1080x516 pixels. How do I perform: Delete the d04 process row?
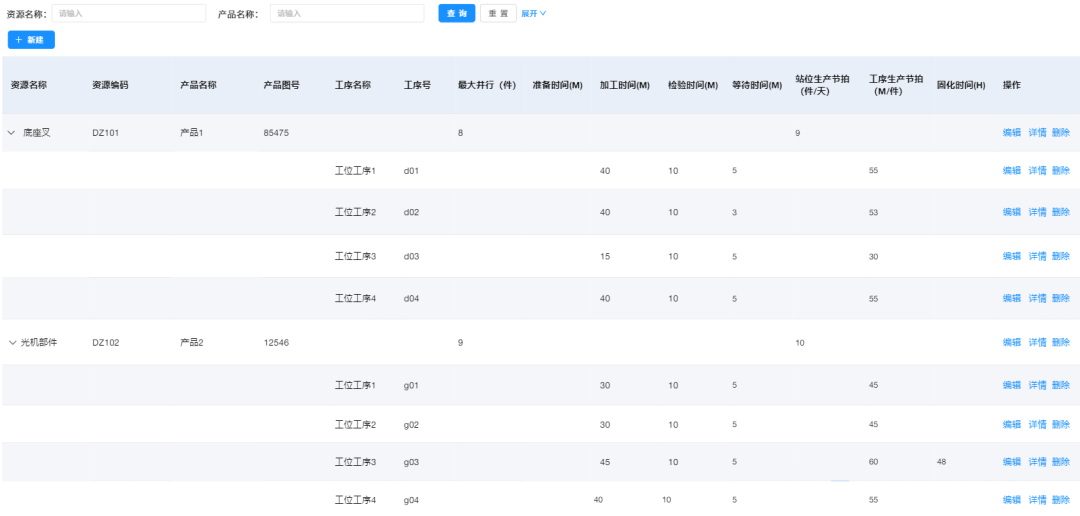[x=1061, y=298]
